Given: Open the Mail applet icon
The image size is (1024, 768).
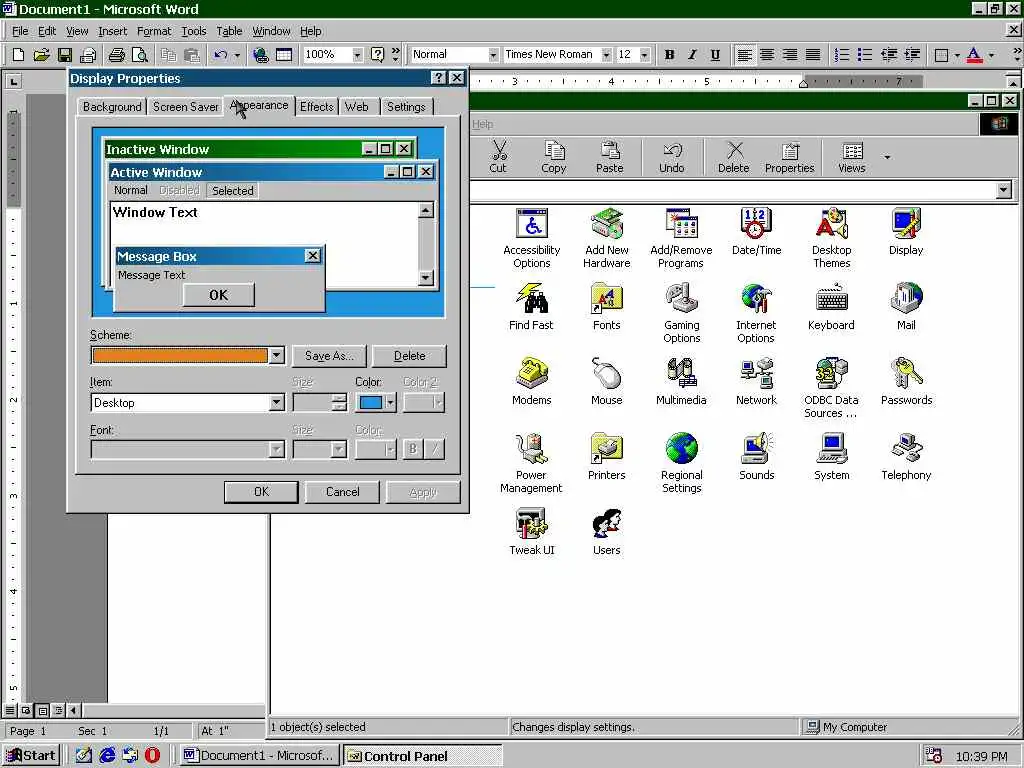Looking at the screenshot, I should [x=906, y=307].
